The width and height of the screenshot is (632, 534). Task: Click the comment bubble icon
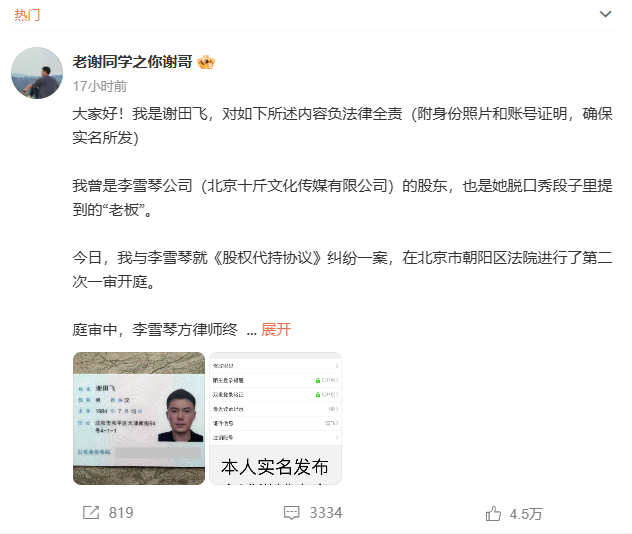click(291, 513)
